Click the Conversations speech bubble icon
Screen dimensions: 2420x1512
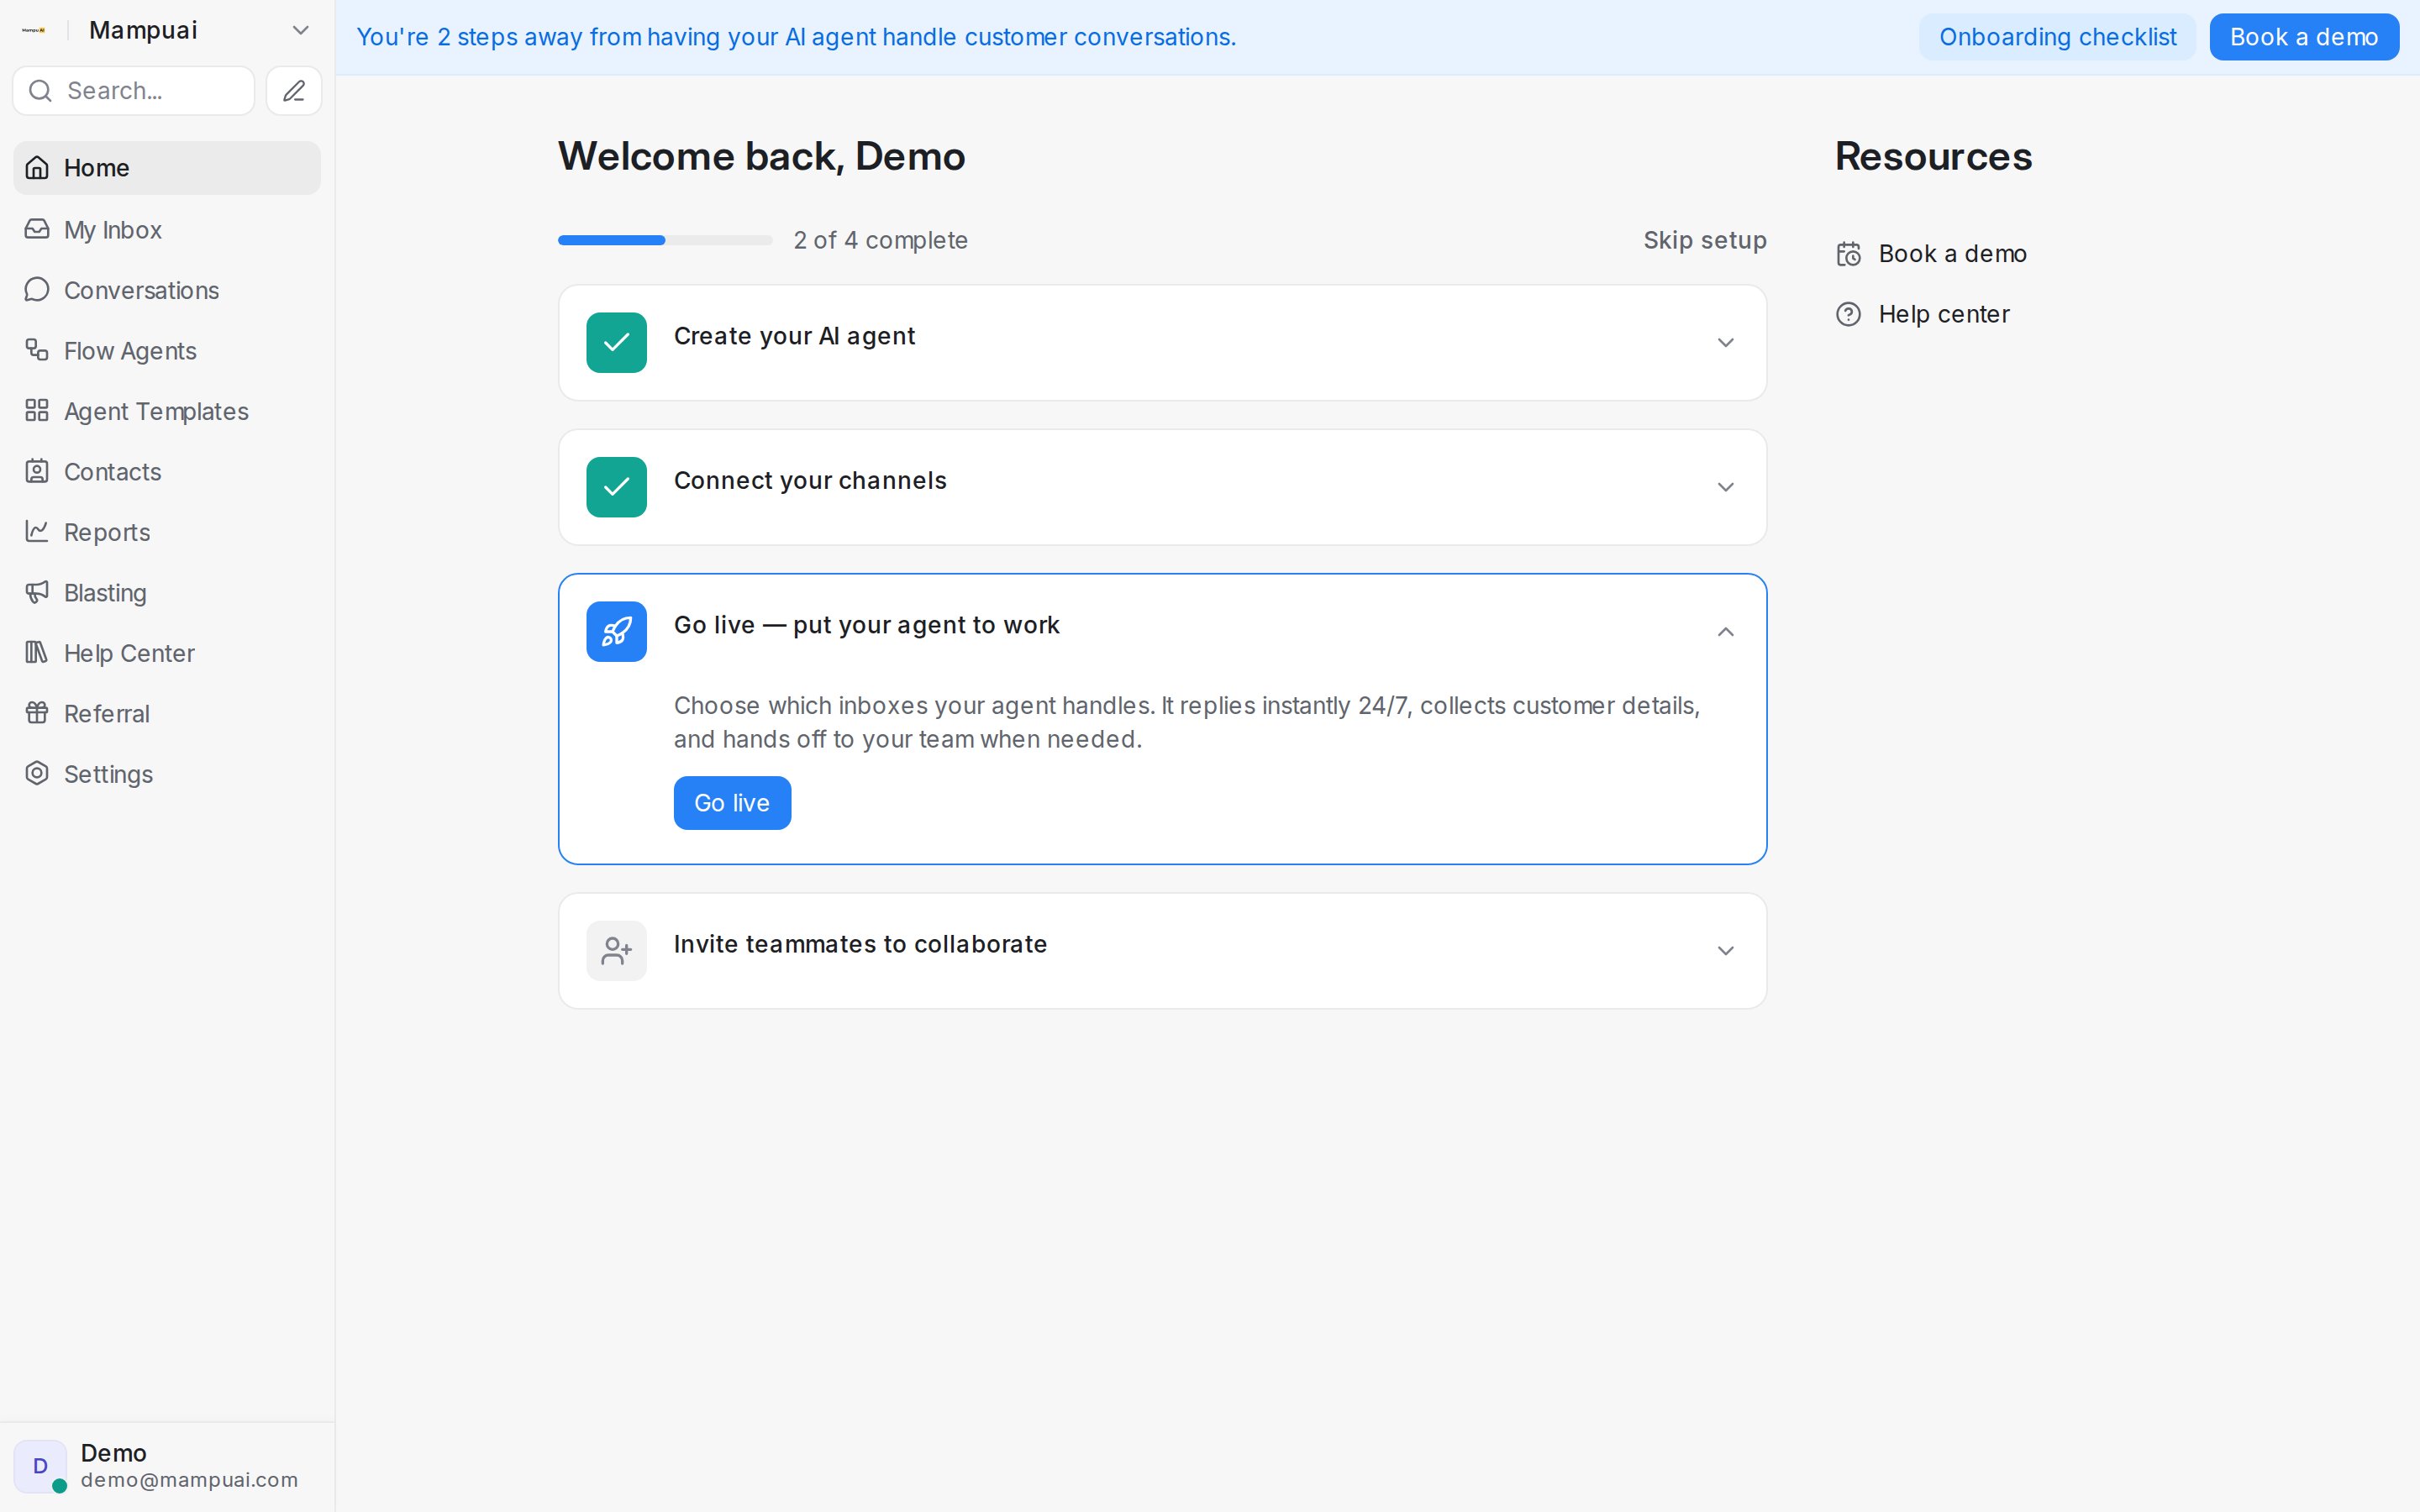pyautogui.click(x=37, y=290)
